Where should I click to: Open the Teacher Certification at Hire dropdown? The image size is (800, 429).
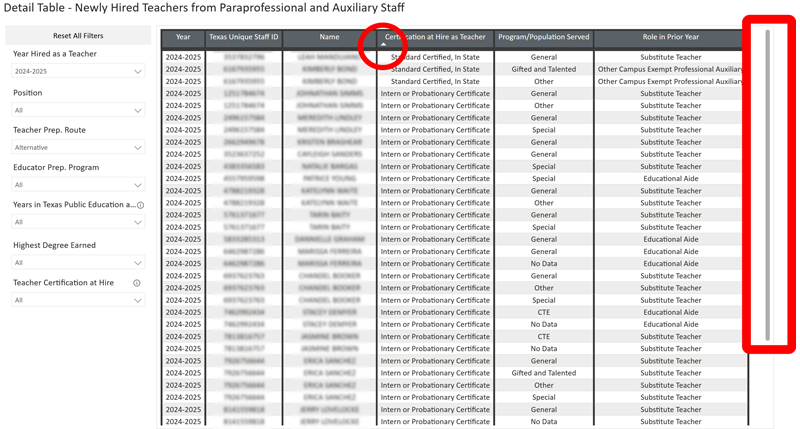pyautogui.click(x=78, y=300)
